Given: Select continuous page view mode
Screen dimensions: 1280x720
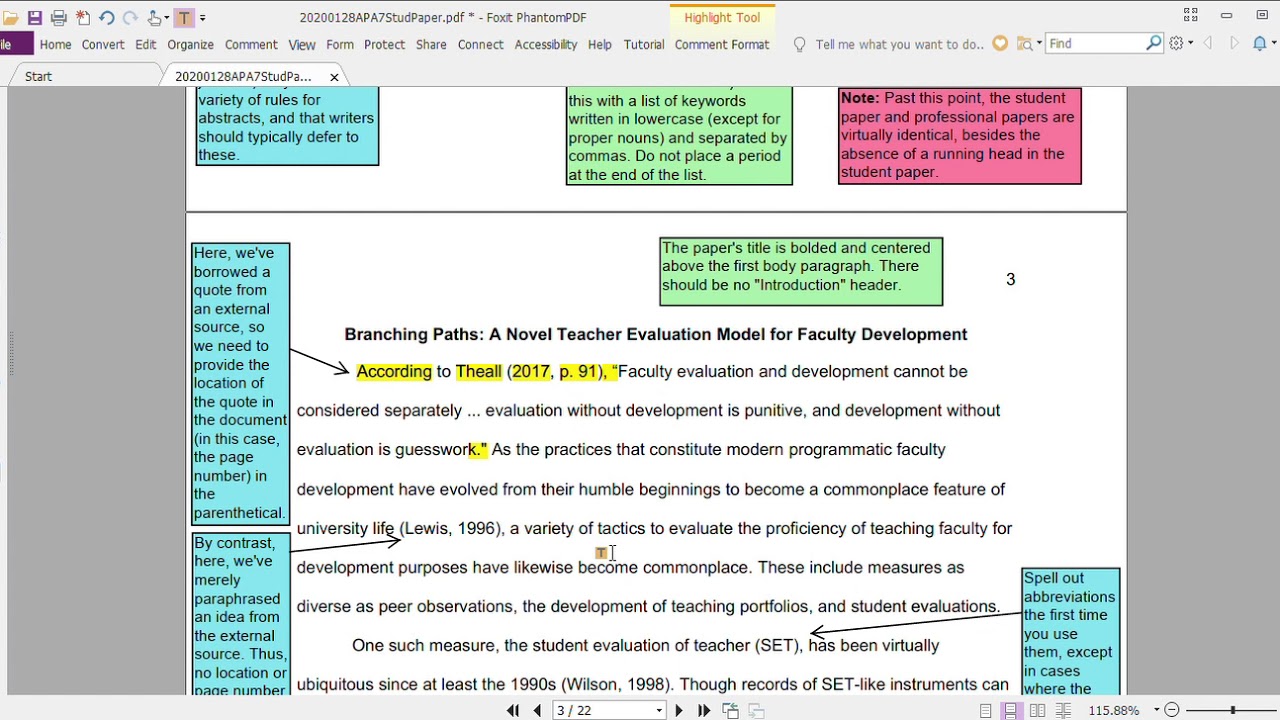Looking at the screenshot, I should coord(1011,710).
